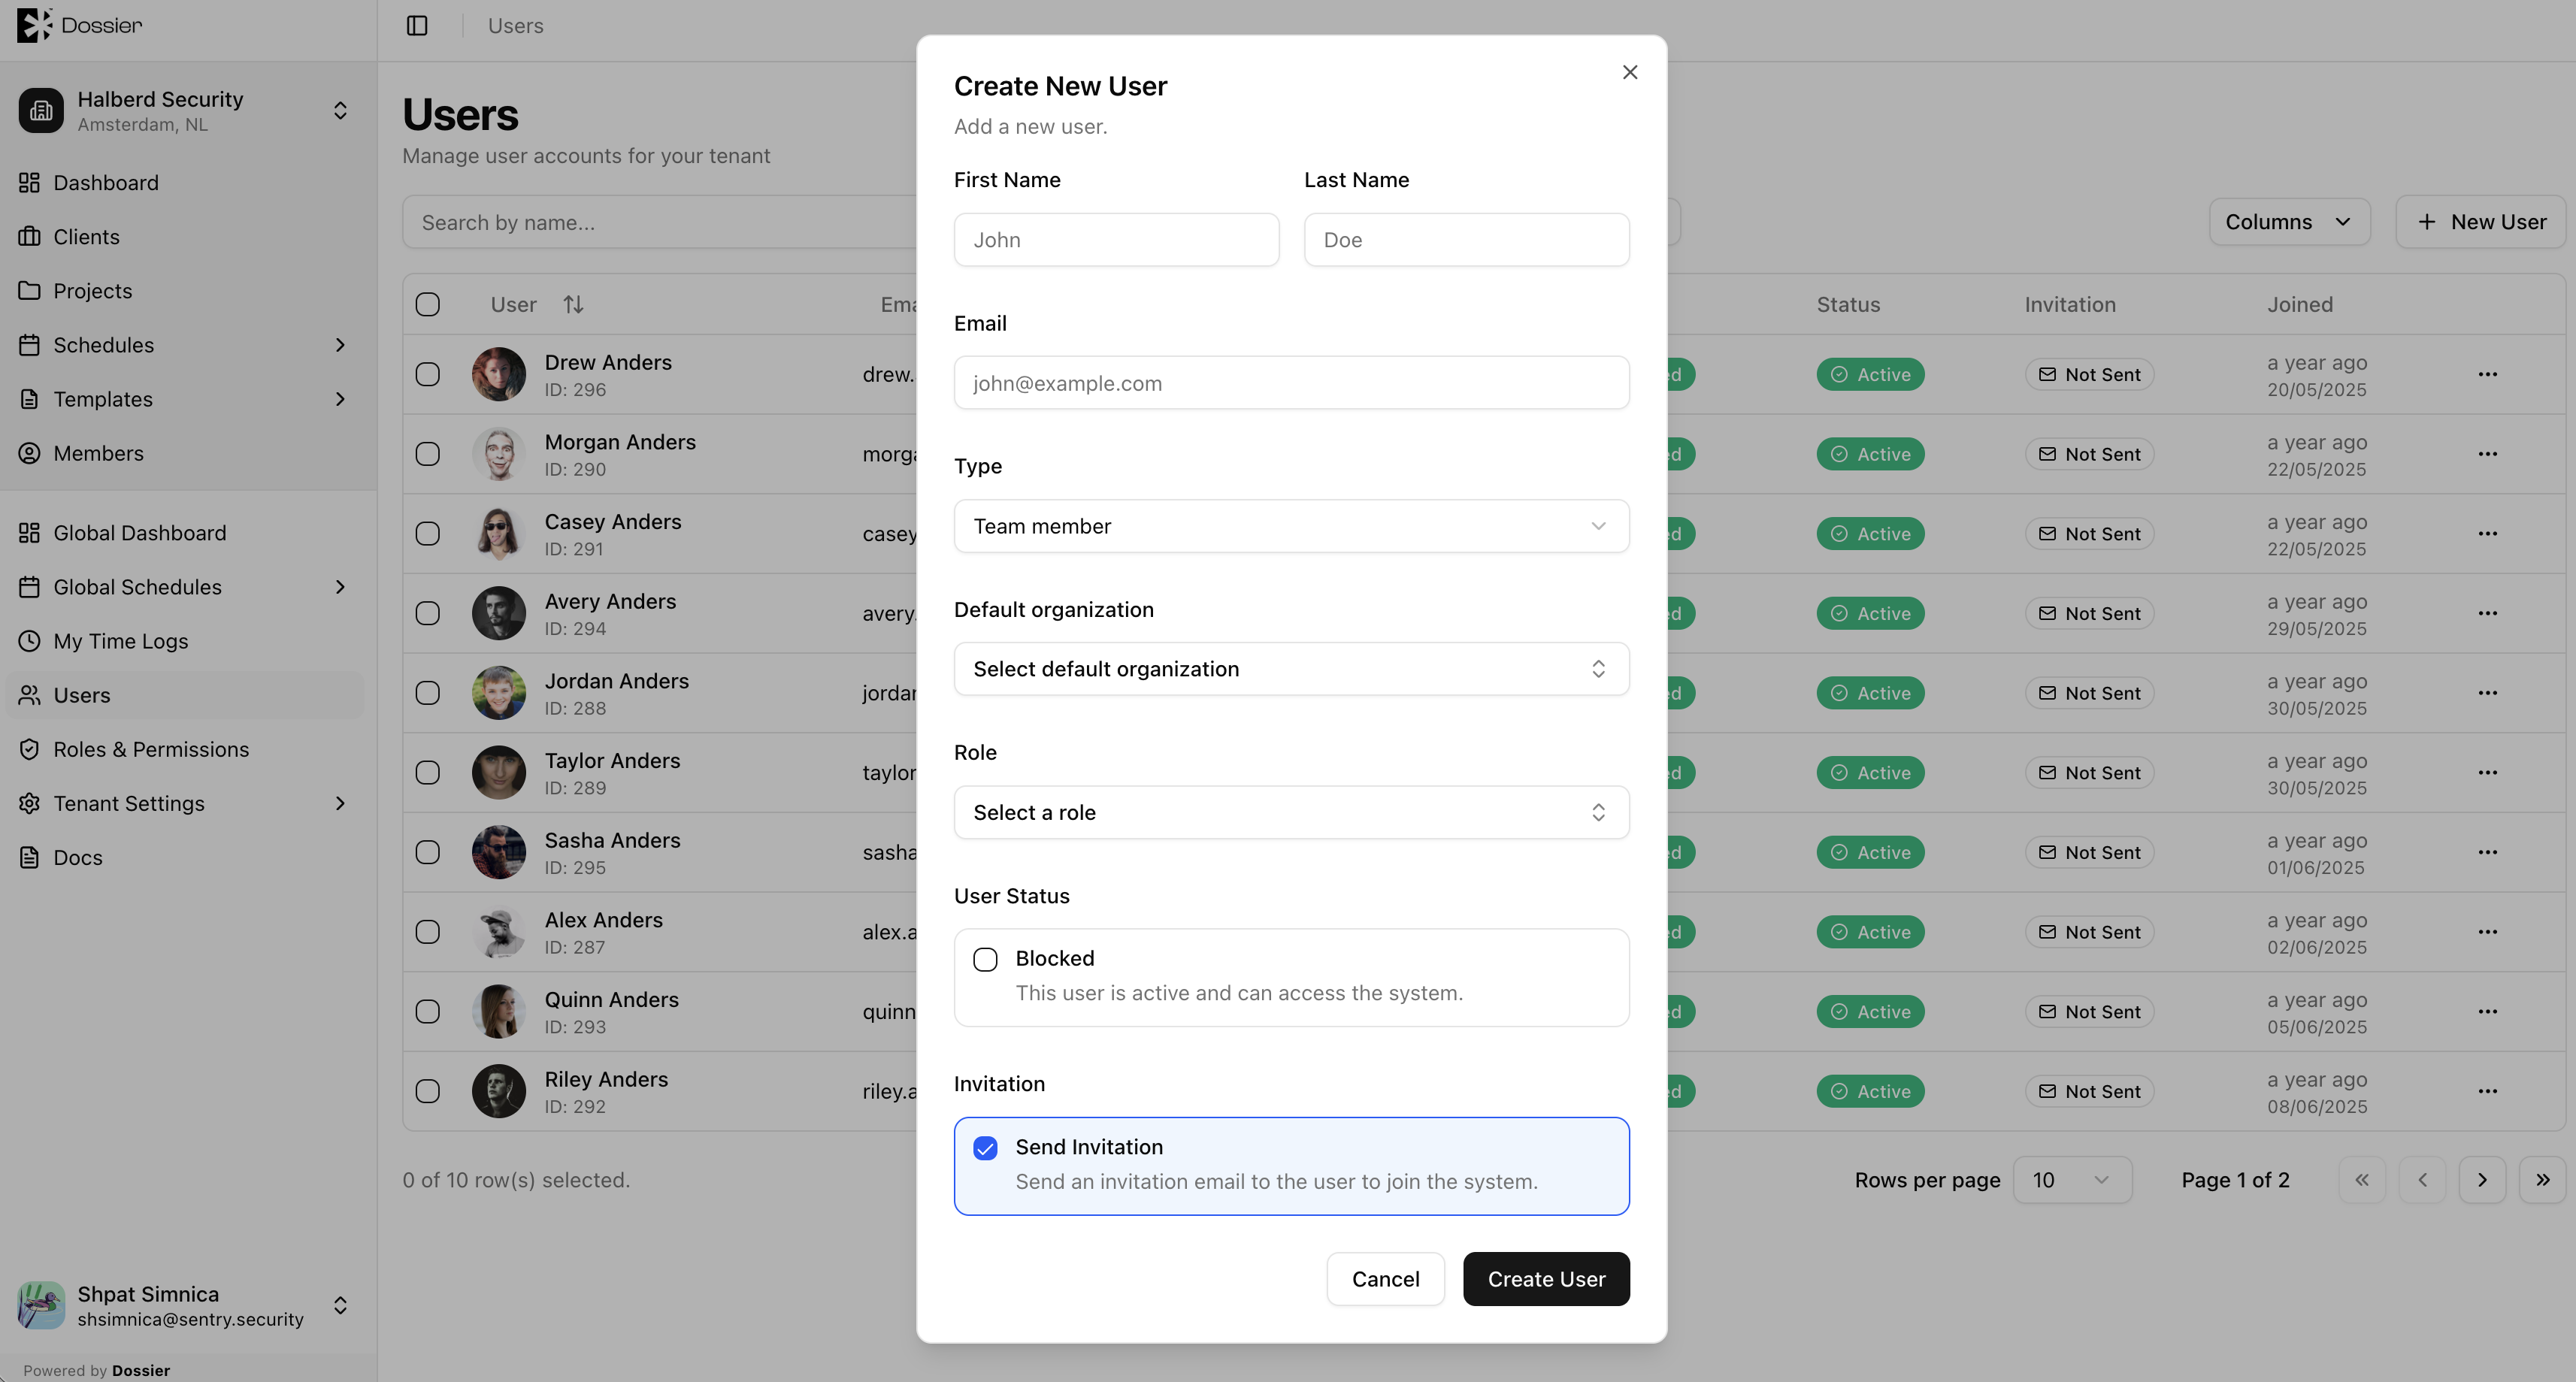Screen dimensions: 2576x1382
Task: Check the Blocked user status checkbox
Action: pos(985,959)
